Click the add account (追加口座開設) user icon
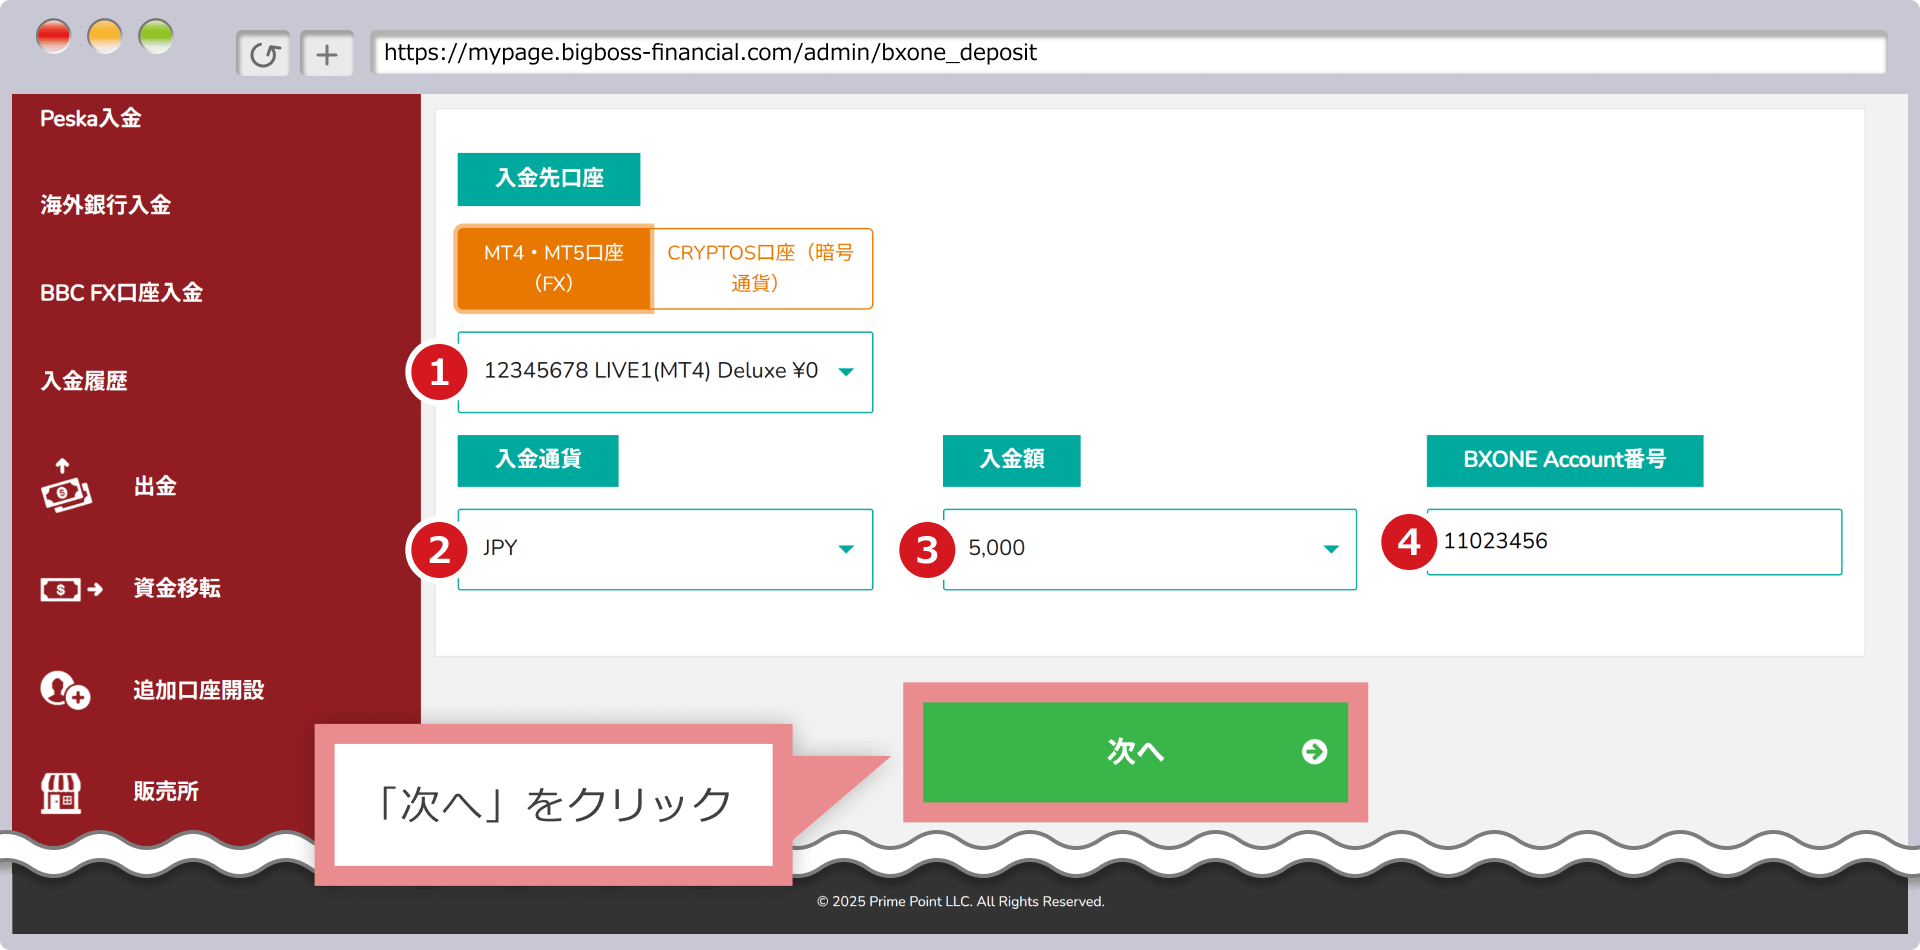The width and height of the screenshot is (1920, 950). click(x=65, y=690)
